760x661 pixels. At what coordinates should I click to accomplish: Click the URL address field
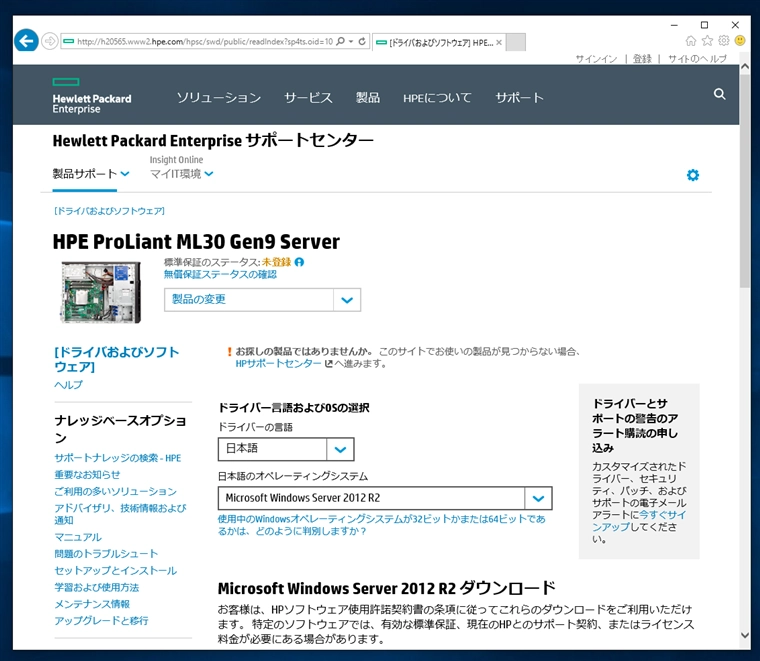pyautogui.click(x=205, y=42)
